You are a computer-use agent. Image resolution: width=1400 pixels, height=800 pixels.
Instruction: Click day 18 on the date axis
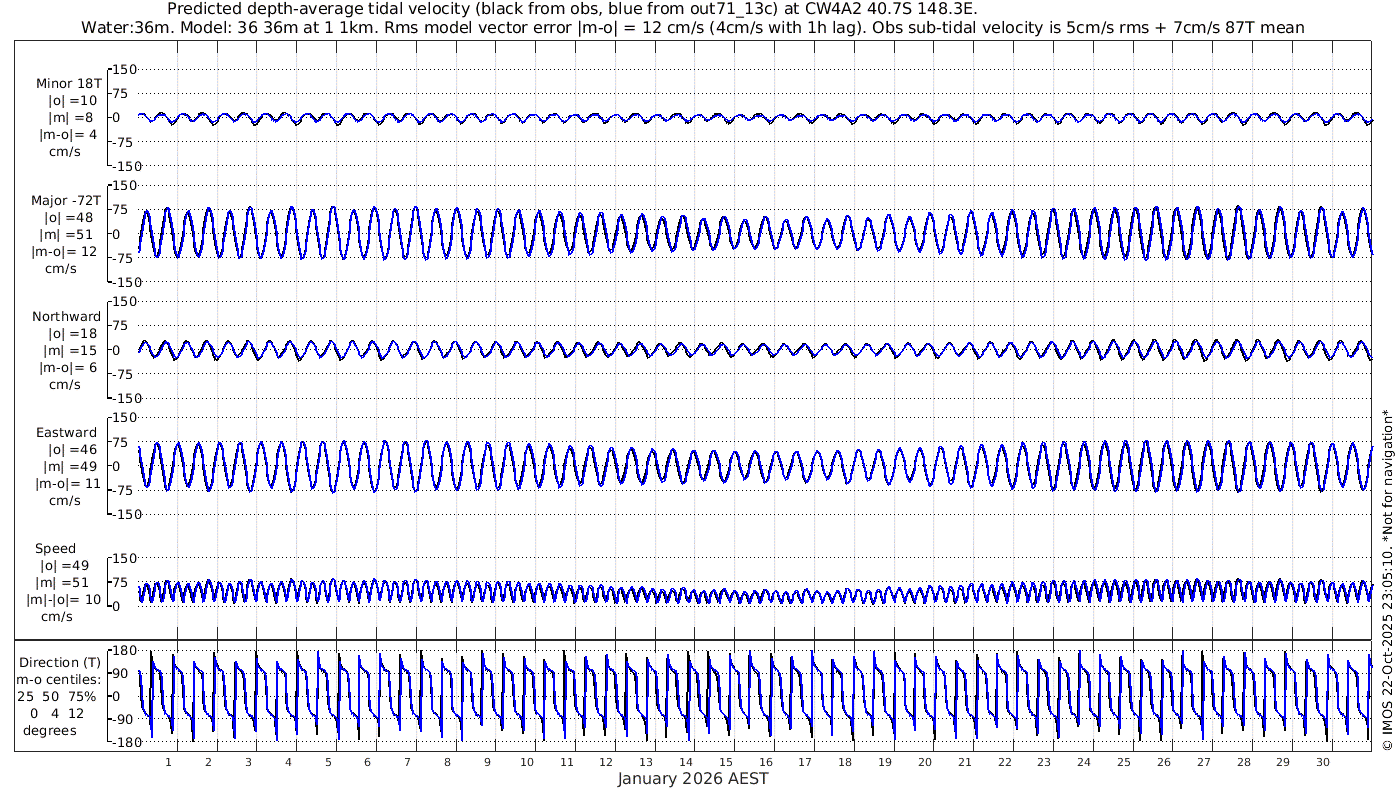tap(845, 762)
